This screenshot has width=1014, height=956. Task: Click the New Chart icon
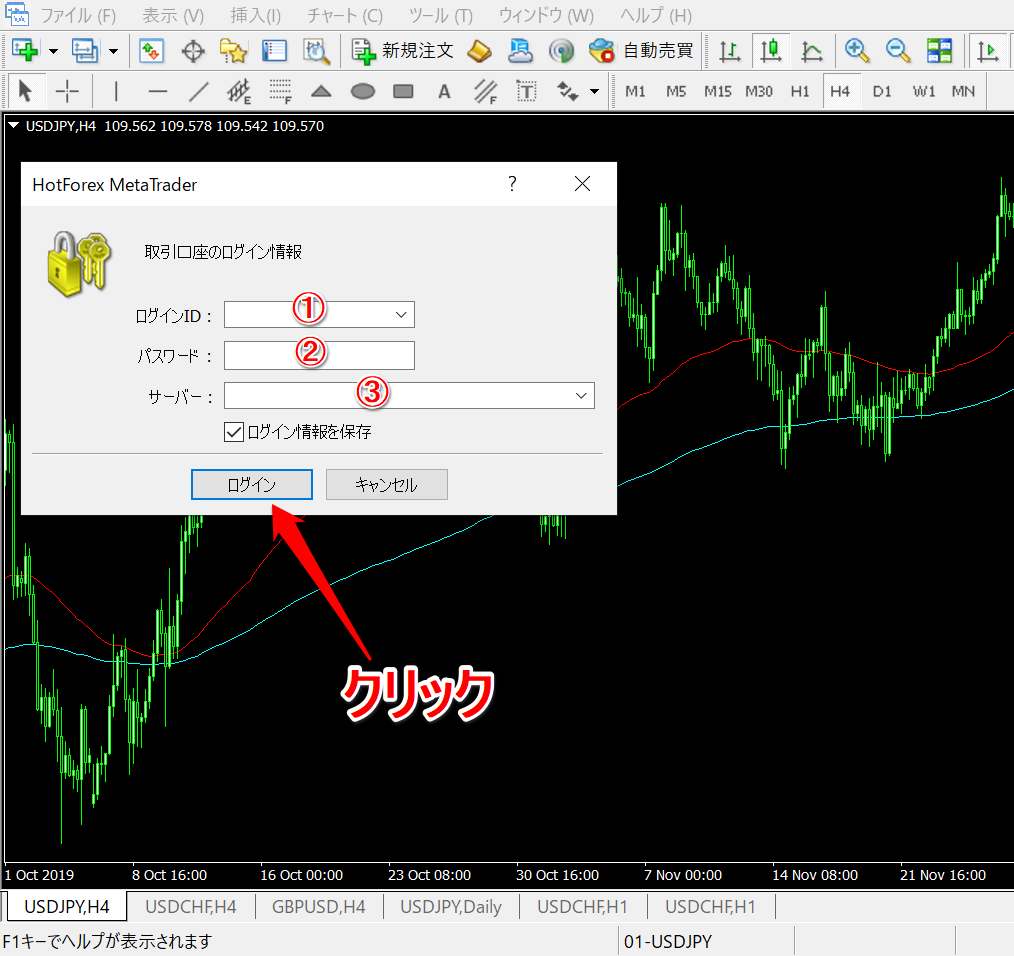[x=26, y=50]
